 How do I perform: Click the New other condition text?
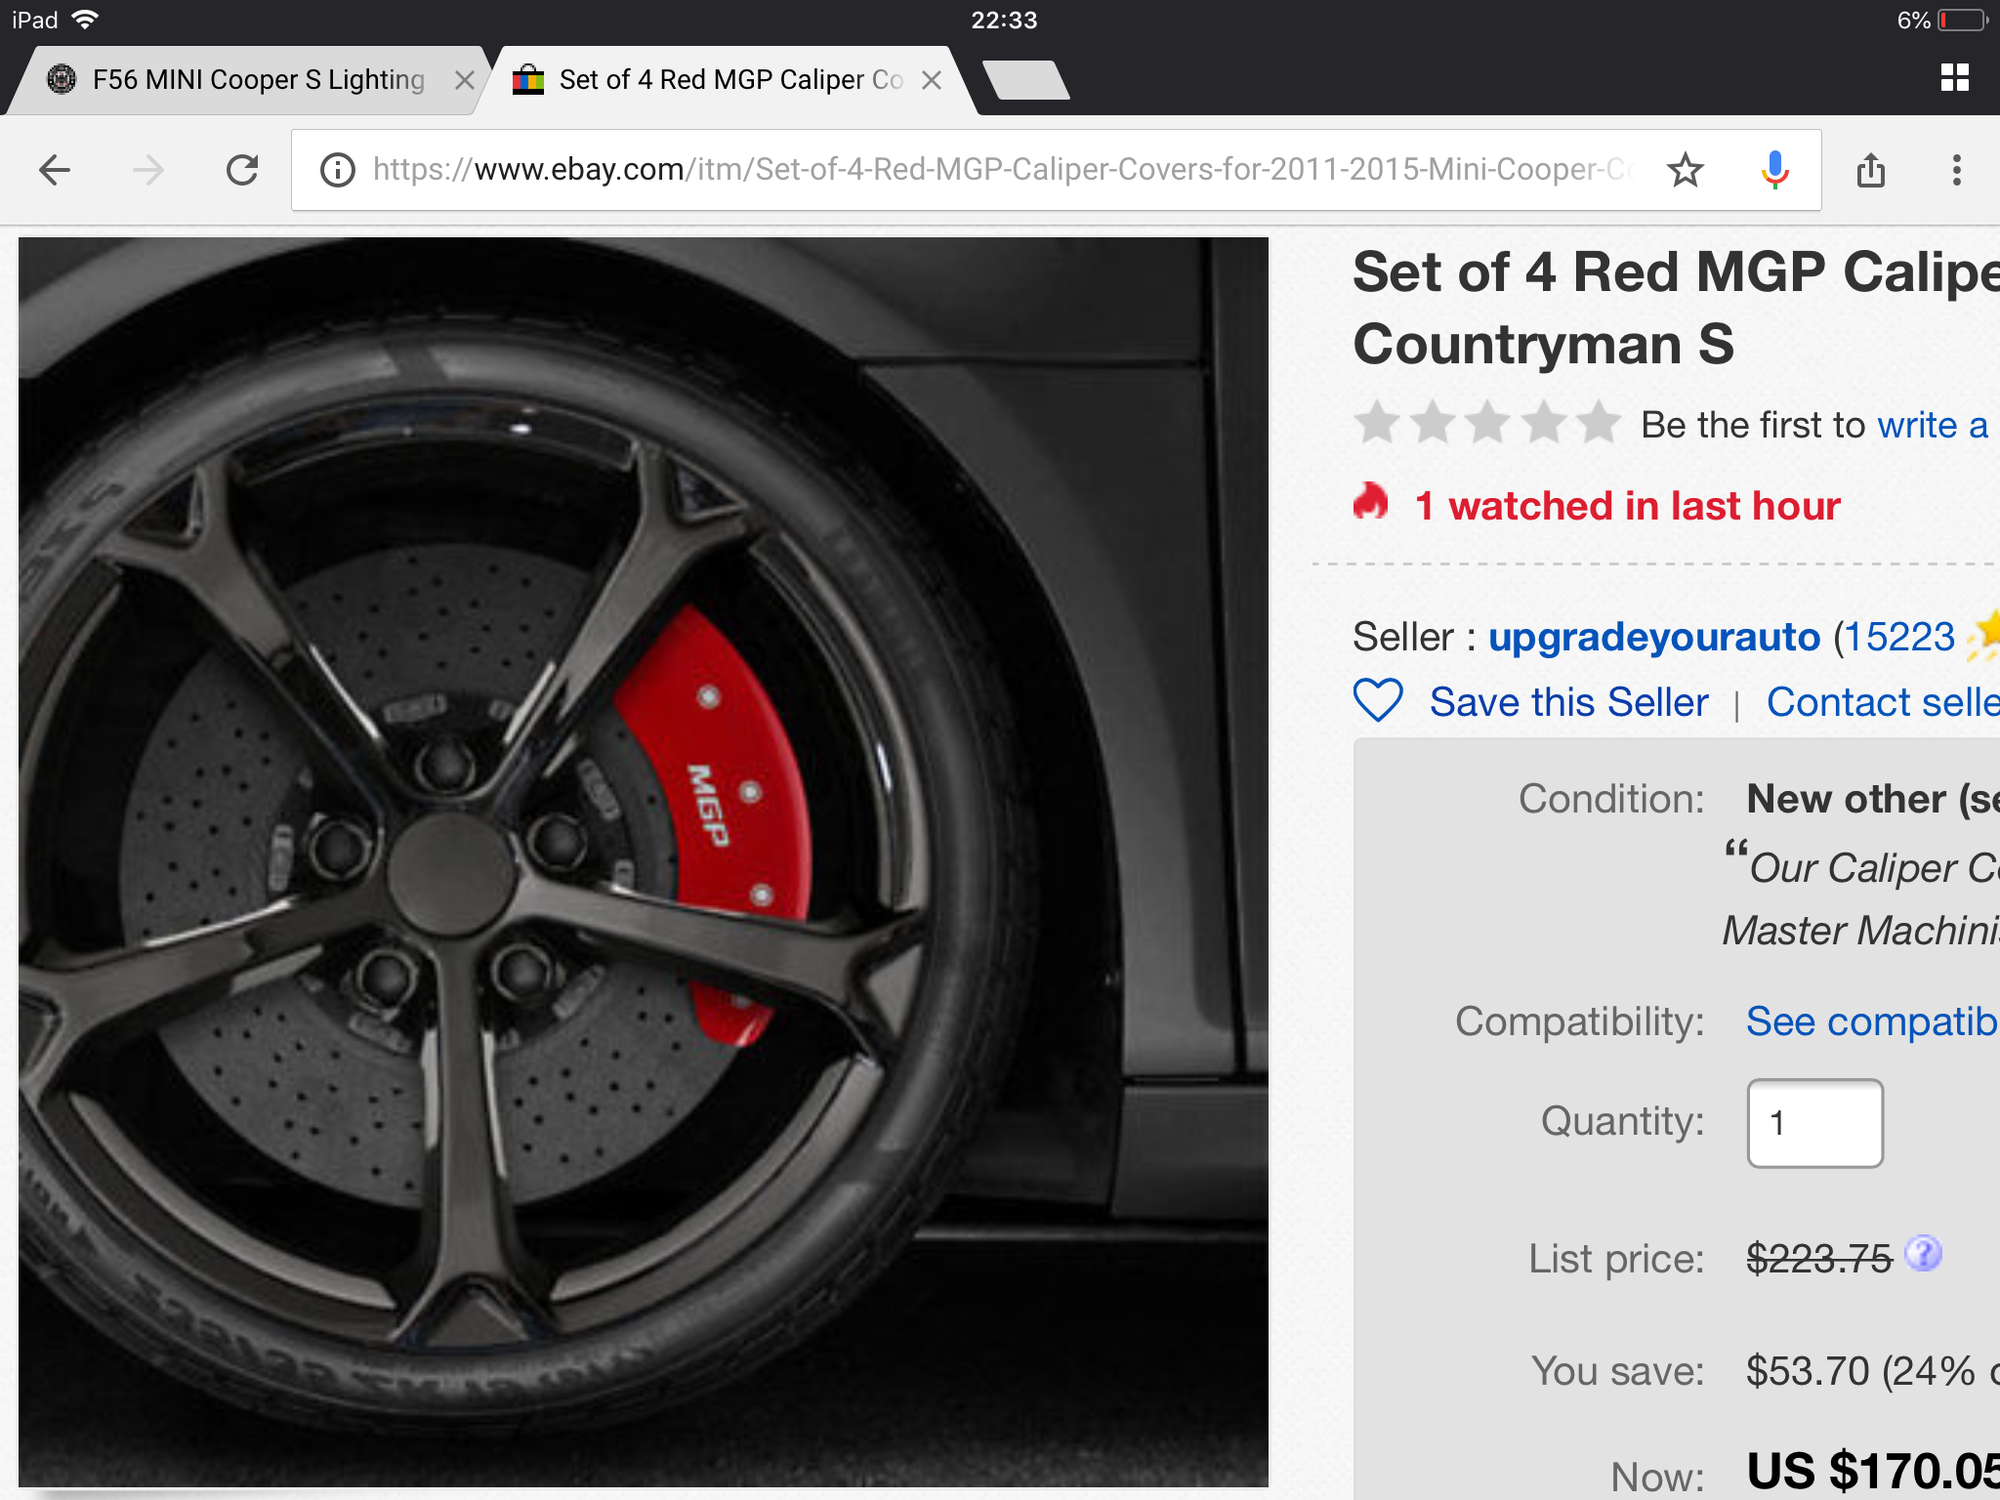tap(1873, 799)
